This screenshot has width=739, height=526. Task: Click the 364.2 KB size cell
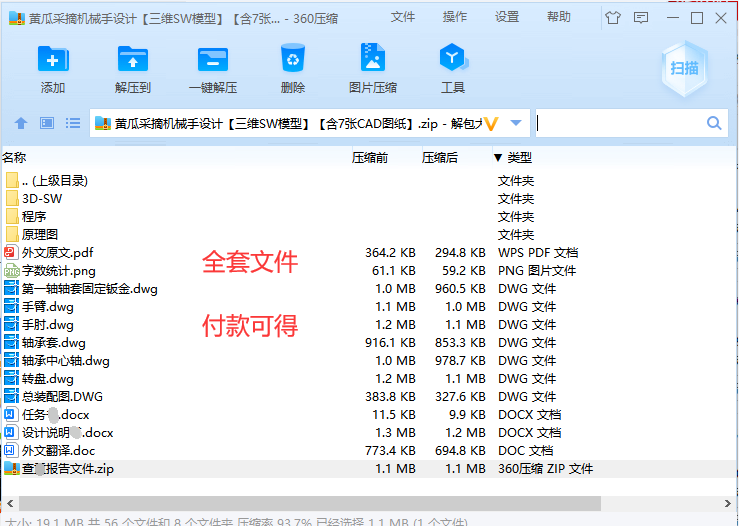390,253
